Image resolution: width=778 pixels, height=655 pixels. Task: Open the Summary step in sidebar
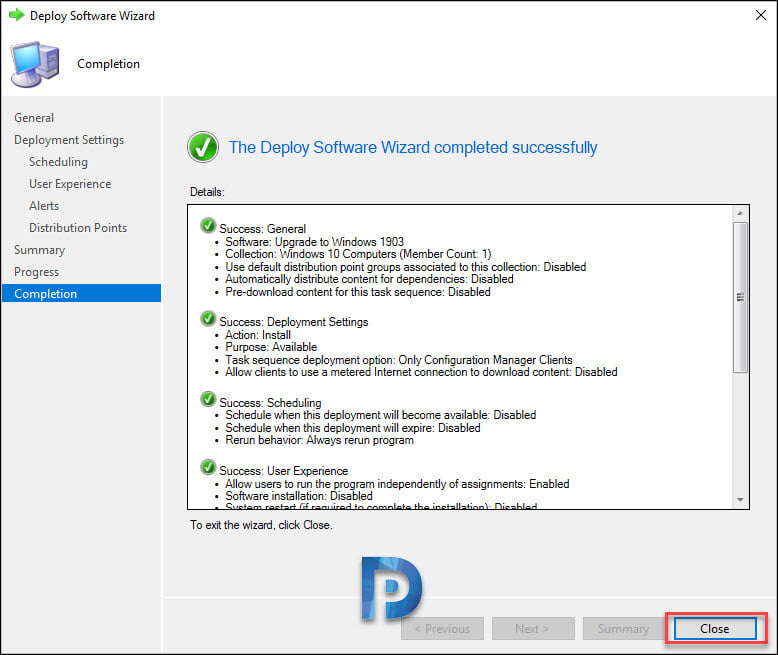pos(39,250)
